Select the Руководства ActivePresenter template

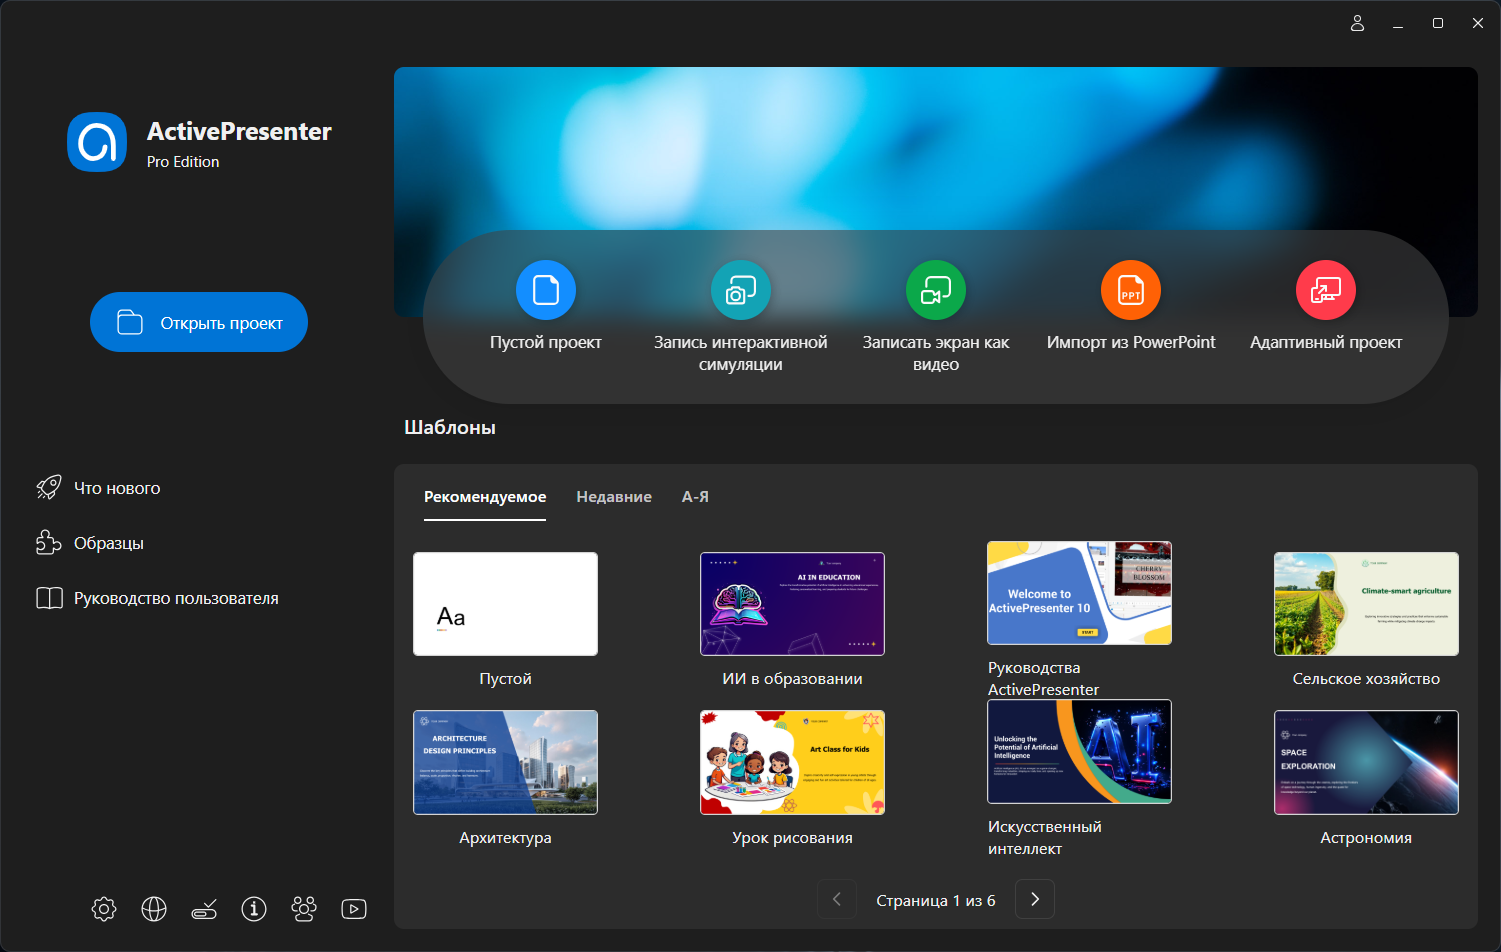coord(1079,593)
